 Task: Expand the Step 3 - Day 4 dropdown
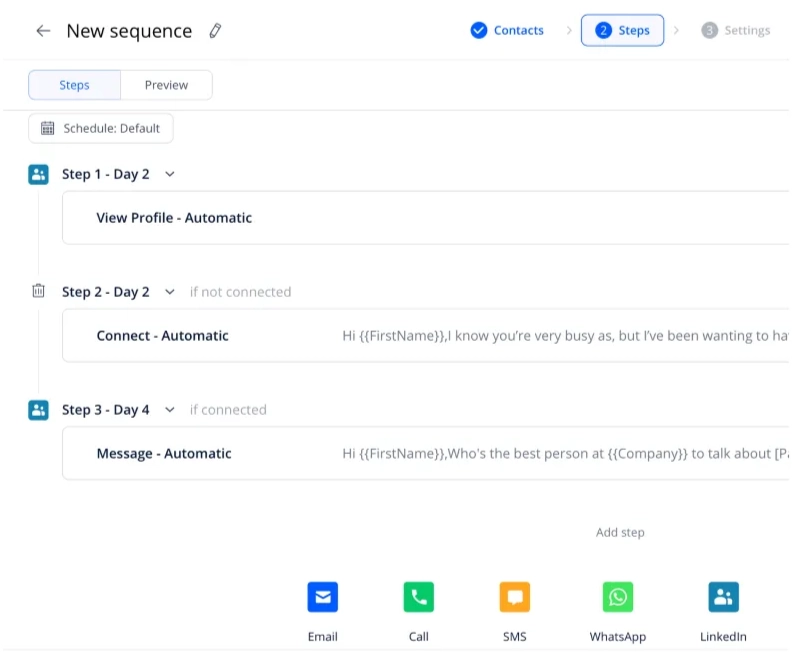pyautogui.click(x=169, y=410)
